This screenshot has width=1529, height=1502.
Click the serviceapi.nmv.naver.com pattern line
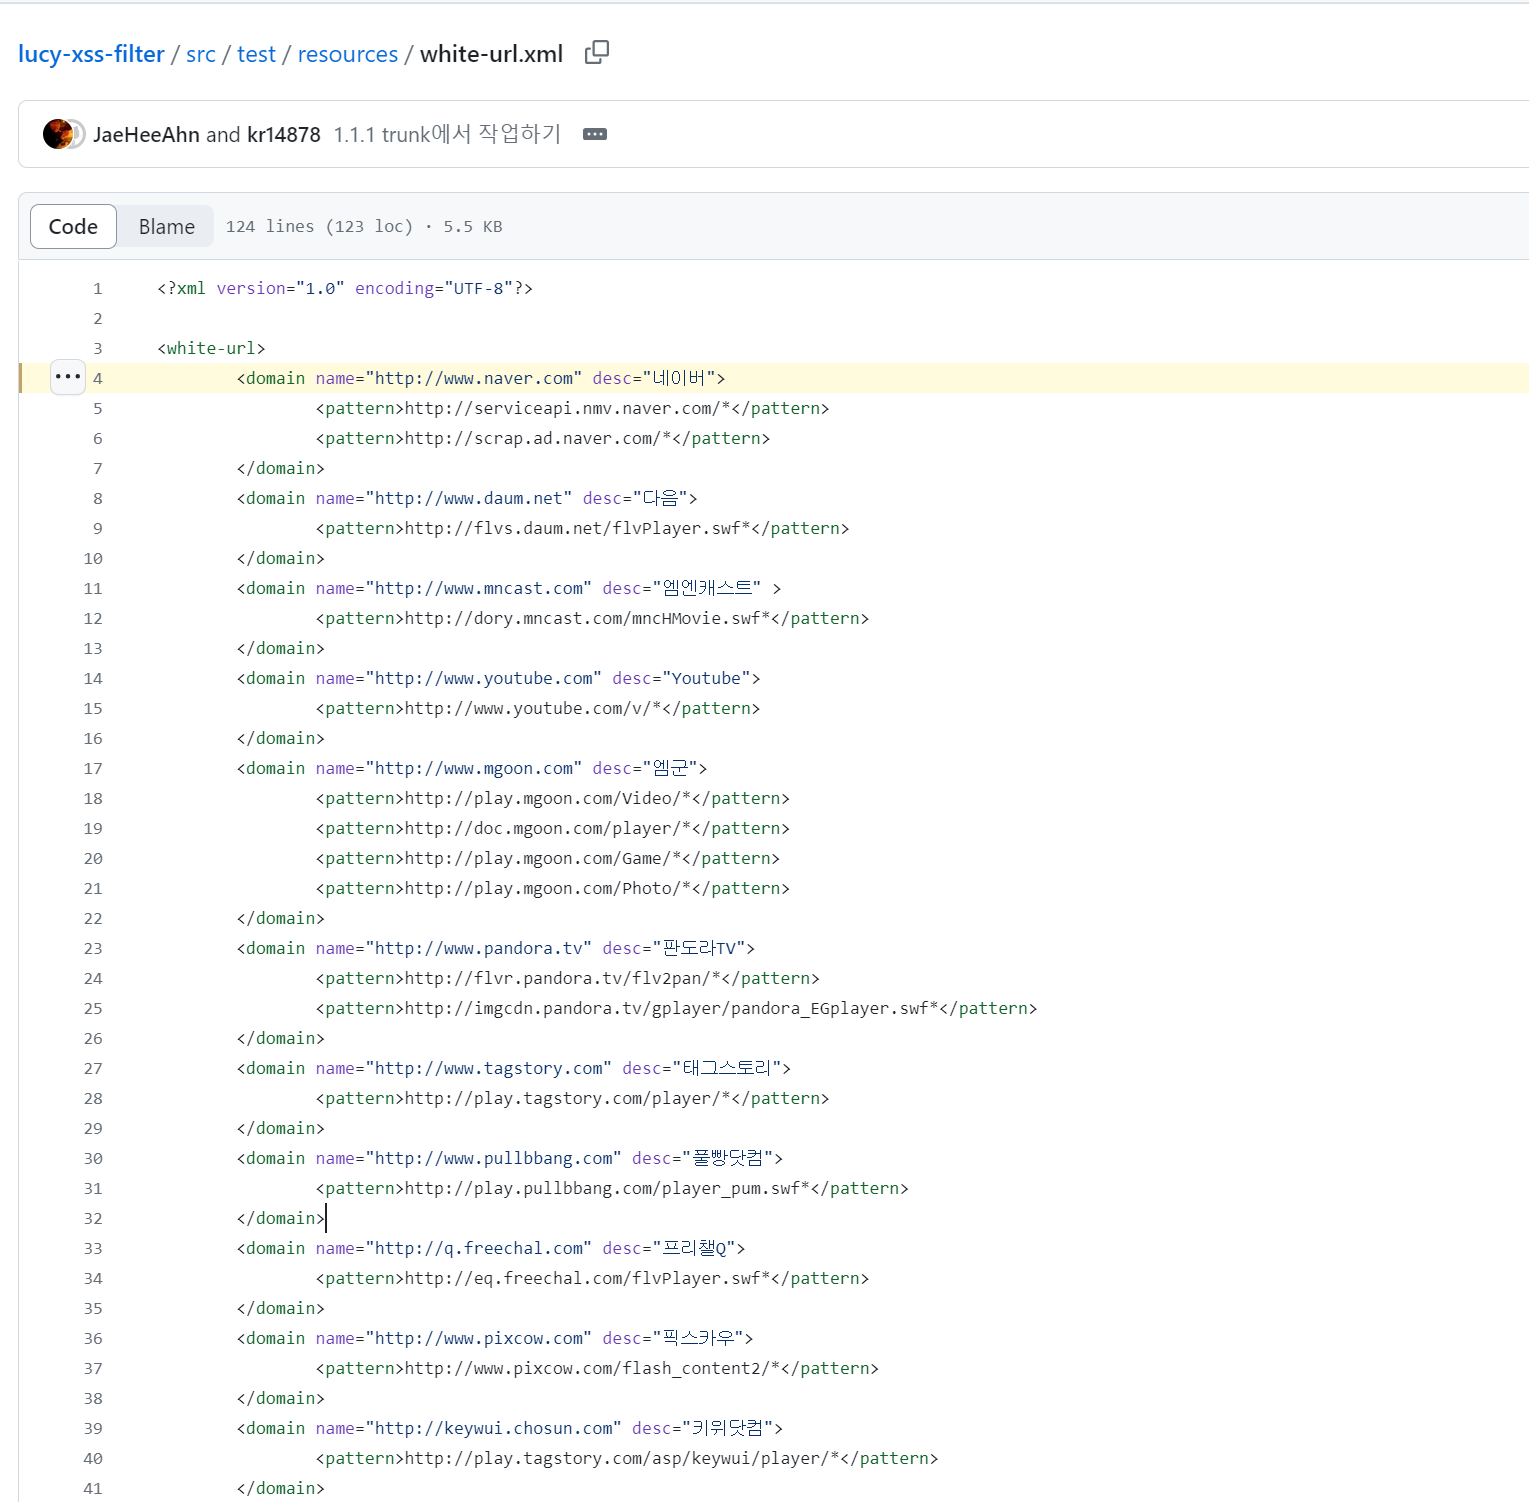[573, 408]
